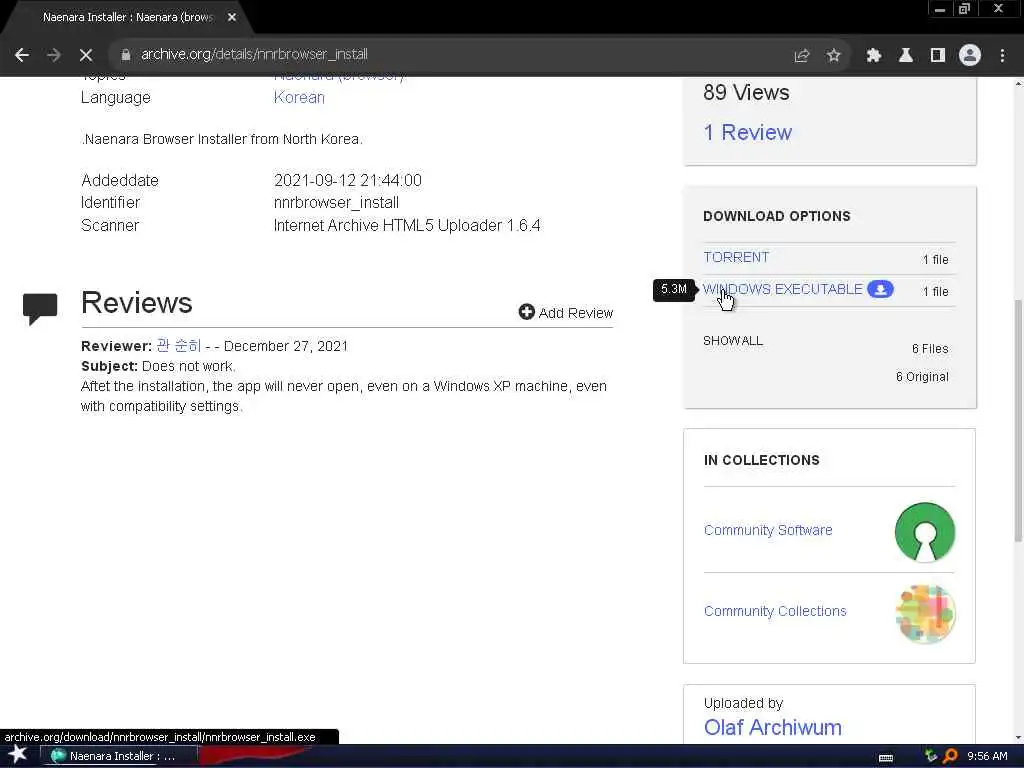Open the Community Collections link
Viewport: 1024px width, 768px height.
coord(775,611)
